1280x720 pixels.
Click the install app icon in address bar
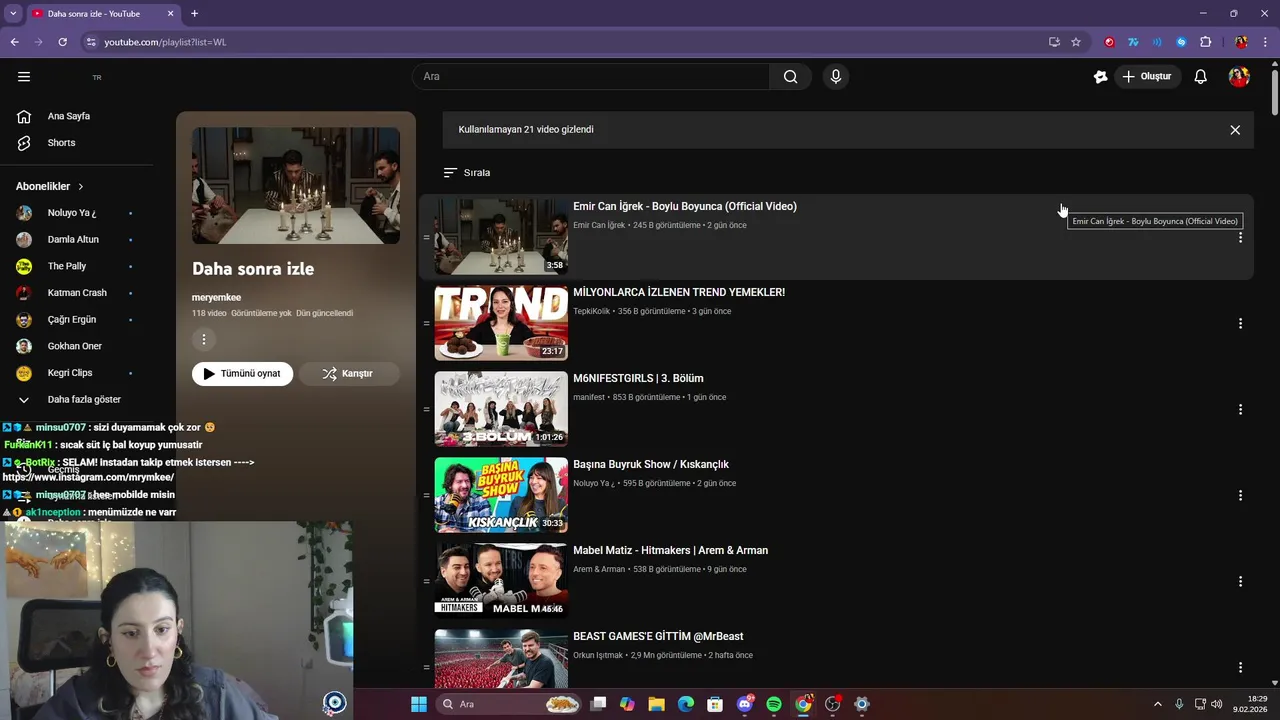click(1054, 42)
